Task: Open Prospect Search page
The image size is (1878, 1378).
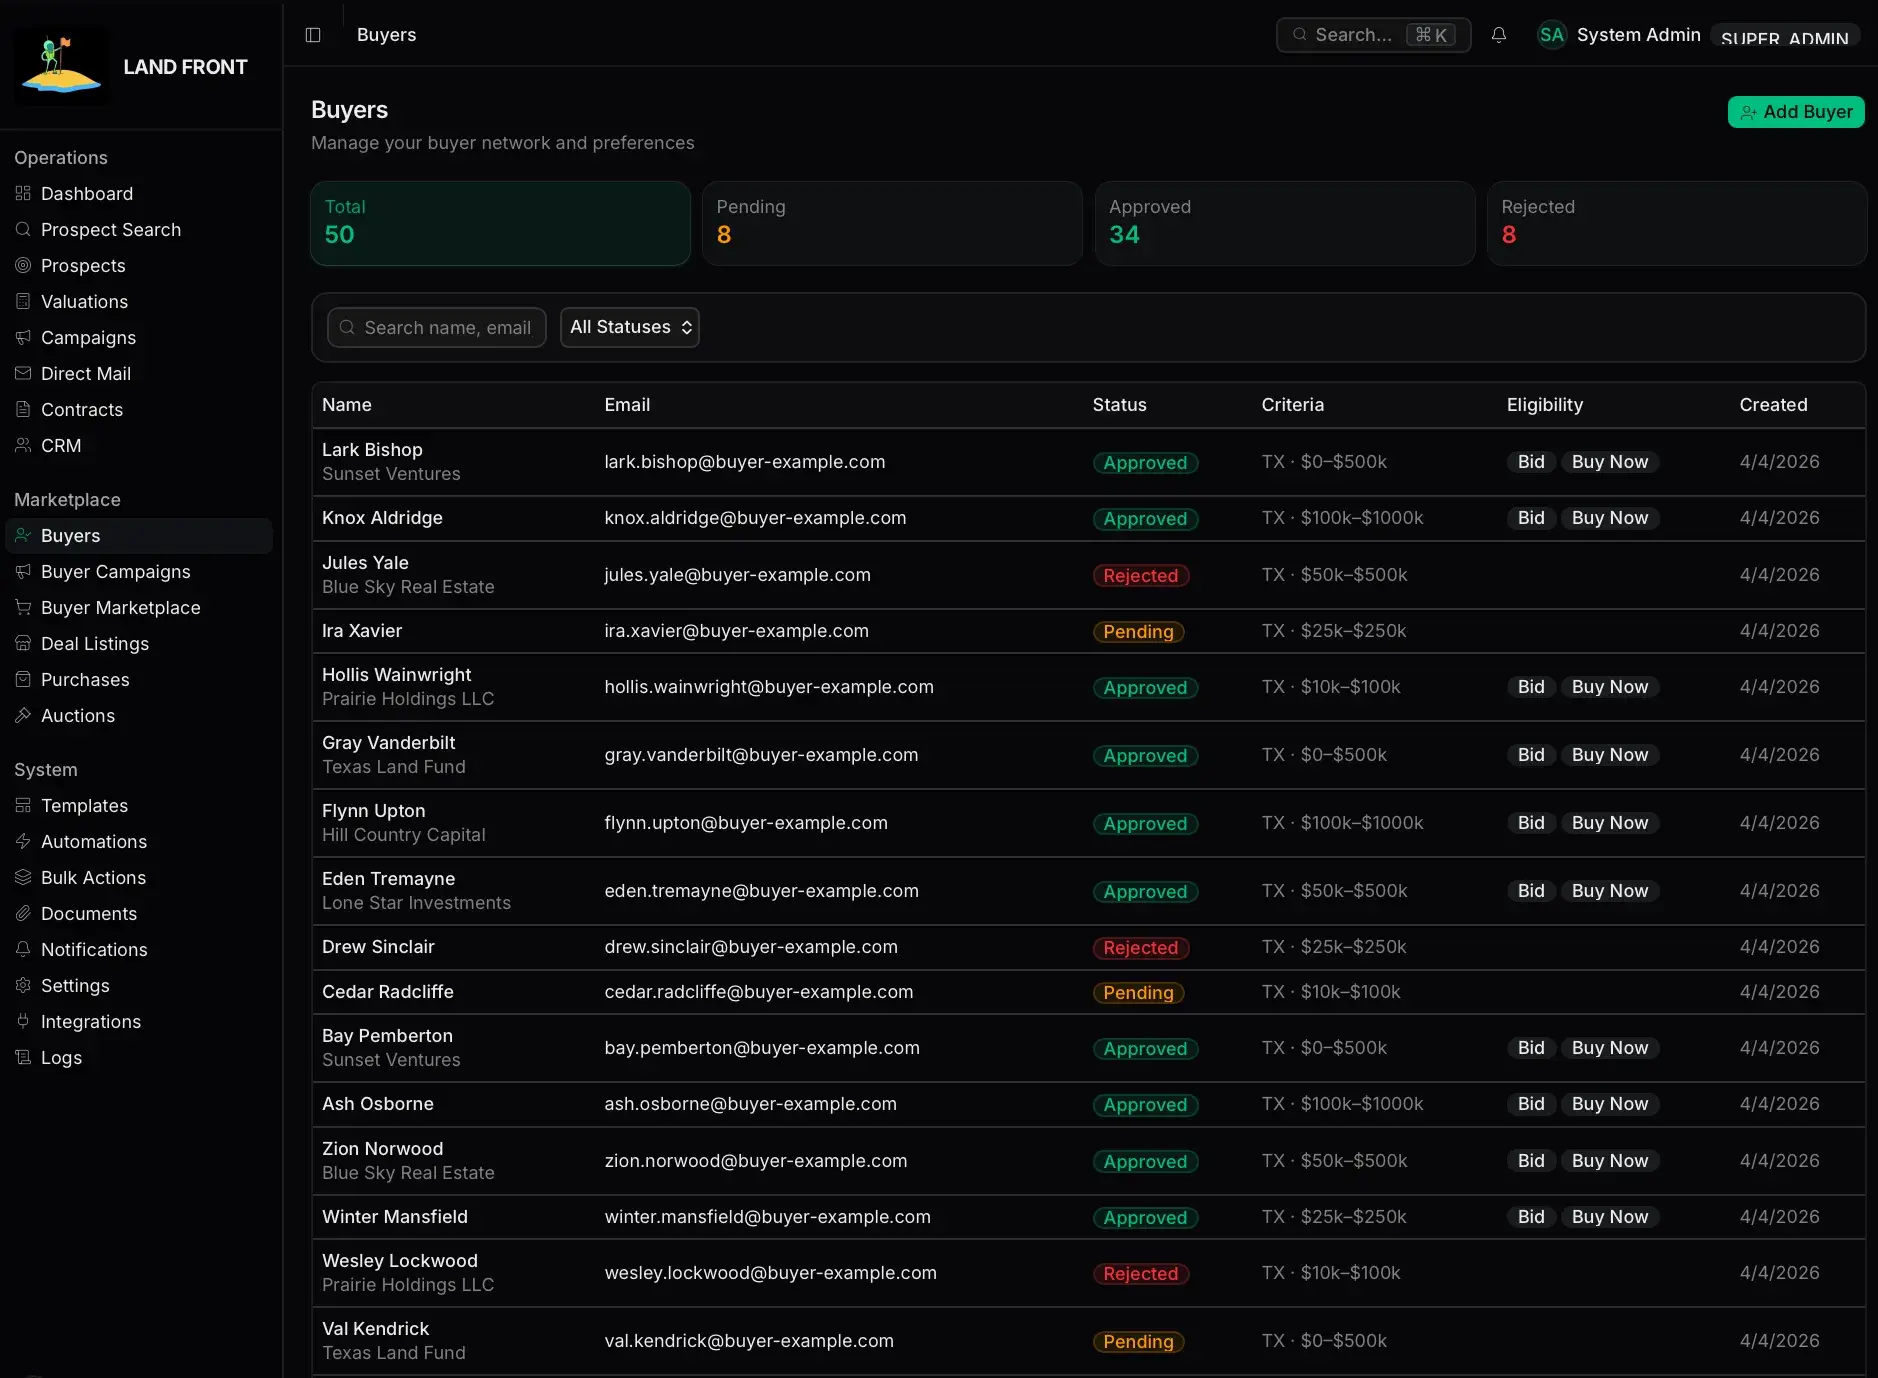Action: [139, 229]
